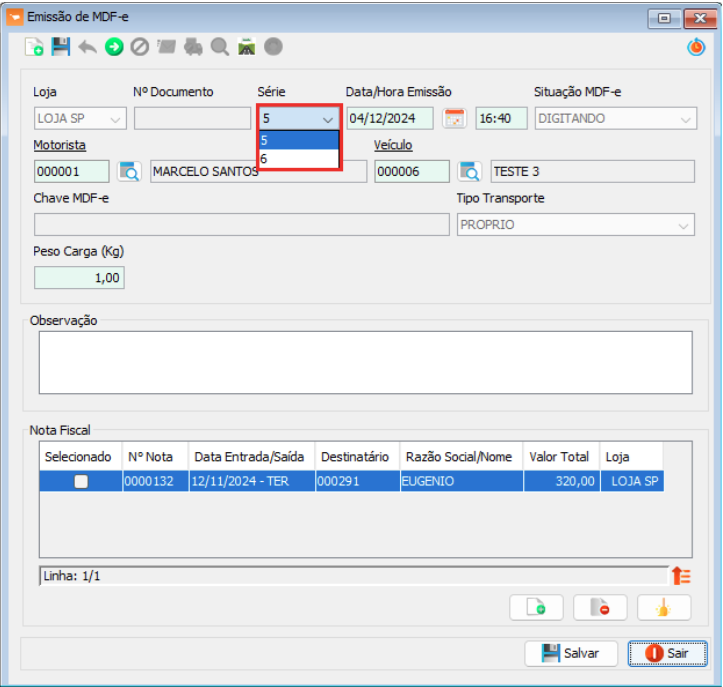The image size is (723, 687).
Task: Click the Valor Total column header
Action: [559, 456]
